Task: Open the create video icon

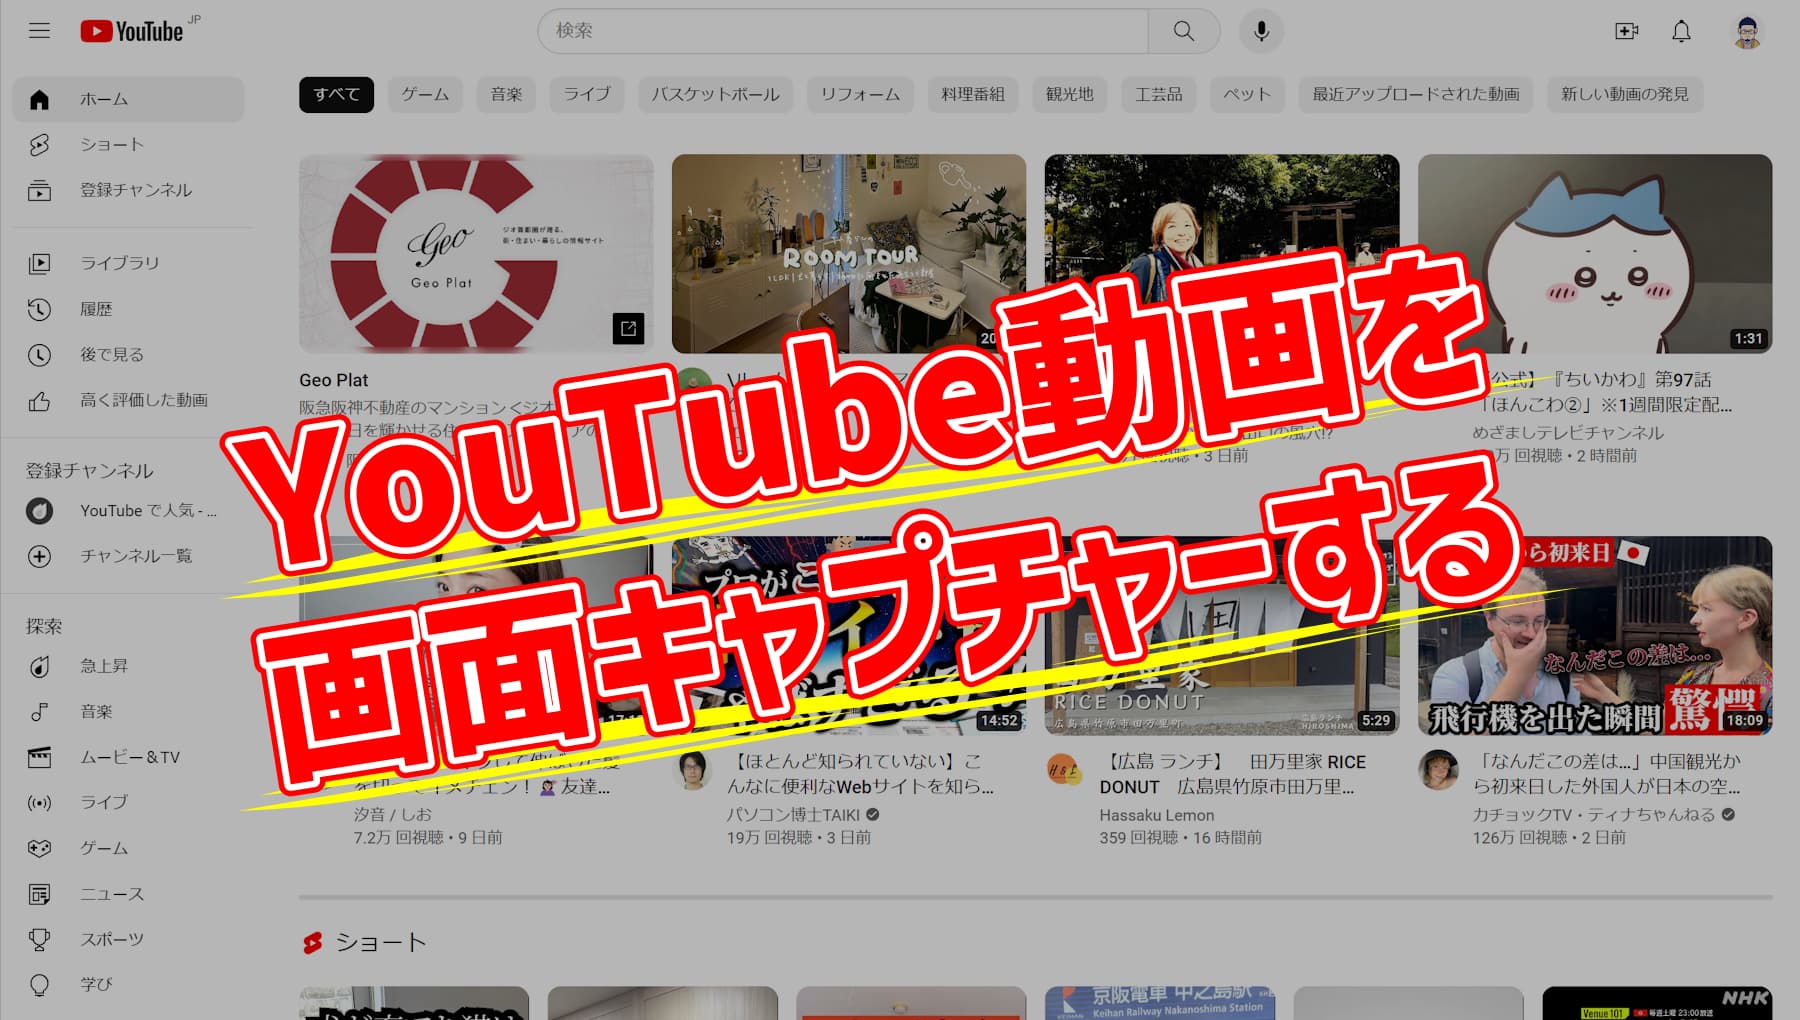Action: [1627, 31]
